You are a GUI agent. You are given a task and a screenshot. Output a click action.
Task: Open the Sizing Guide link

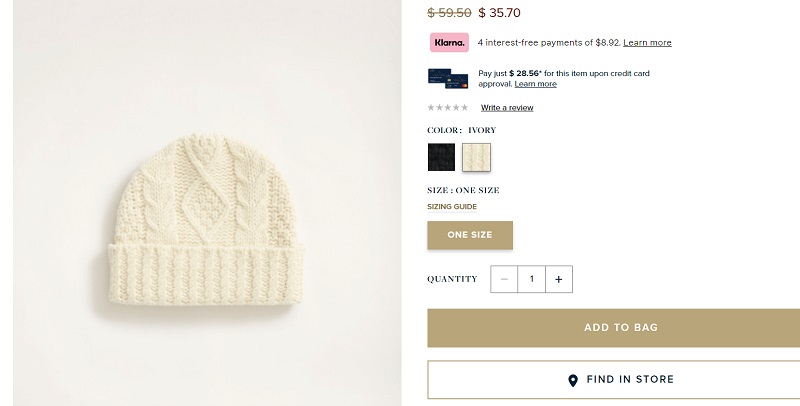click(x=452, y=207)
